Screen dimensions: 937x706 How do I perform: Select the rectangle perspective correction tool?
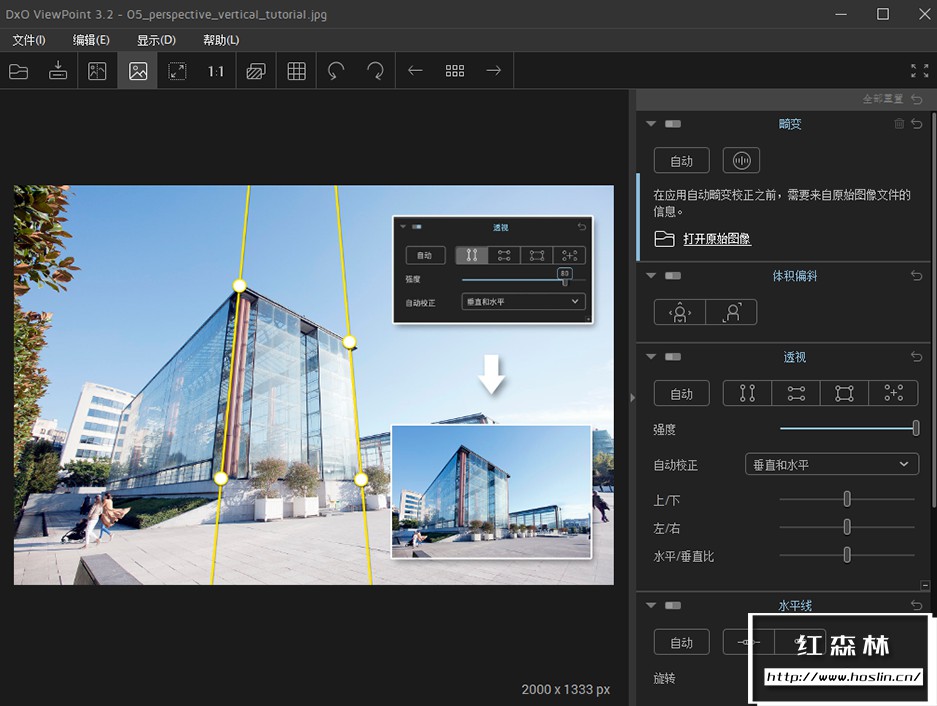tap(844, 393)
